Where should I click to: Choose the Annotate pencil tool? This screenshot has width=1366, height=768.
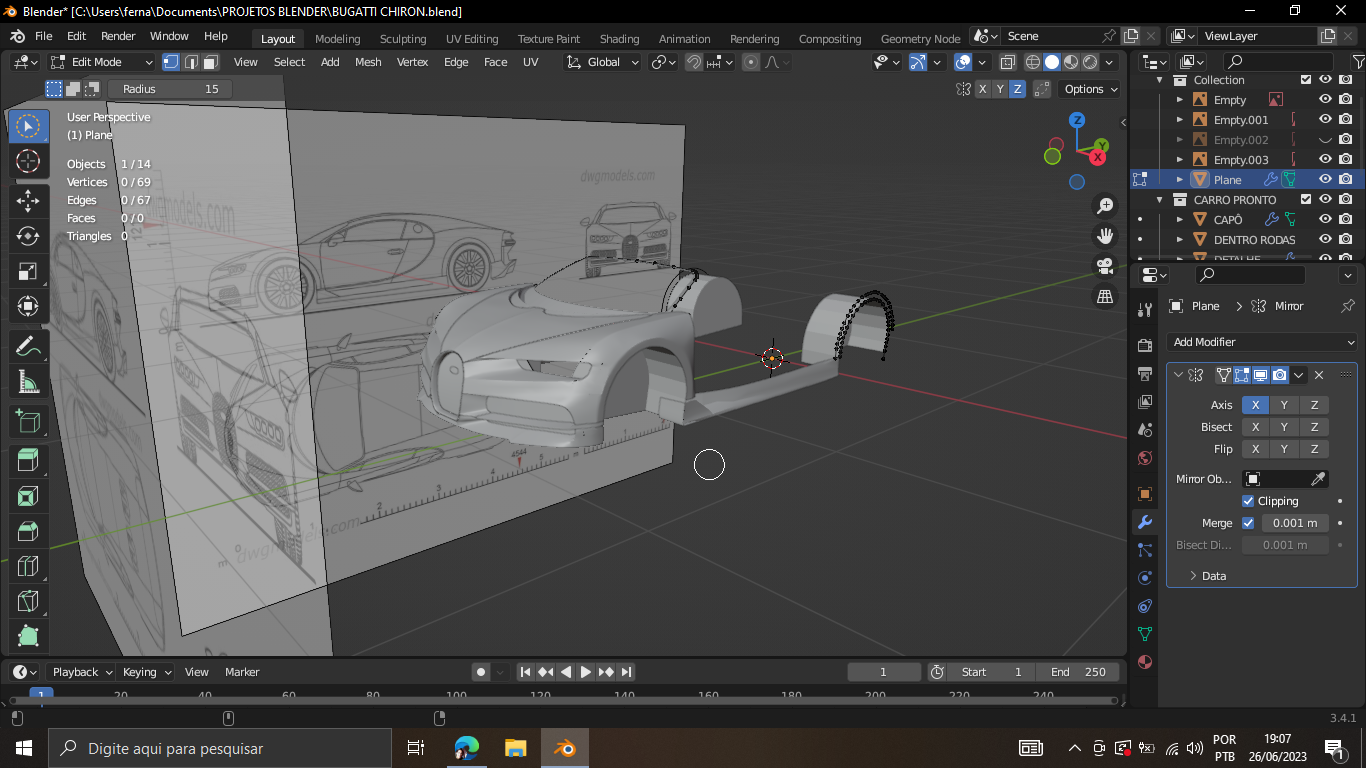click(x=28, y=347)
